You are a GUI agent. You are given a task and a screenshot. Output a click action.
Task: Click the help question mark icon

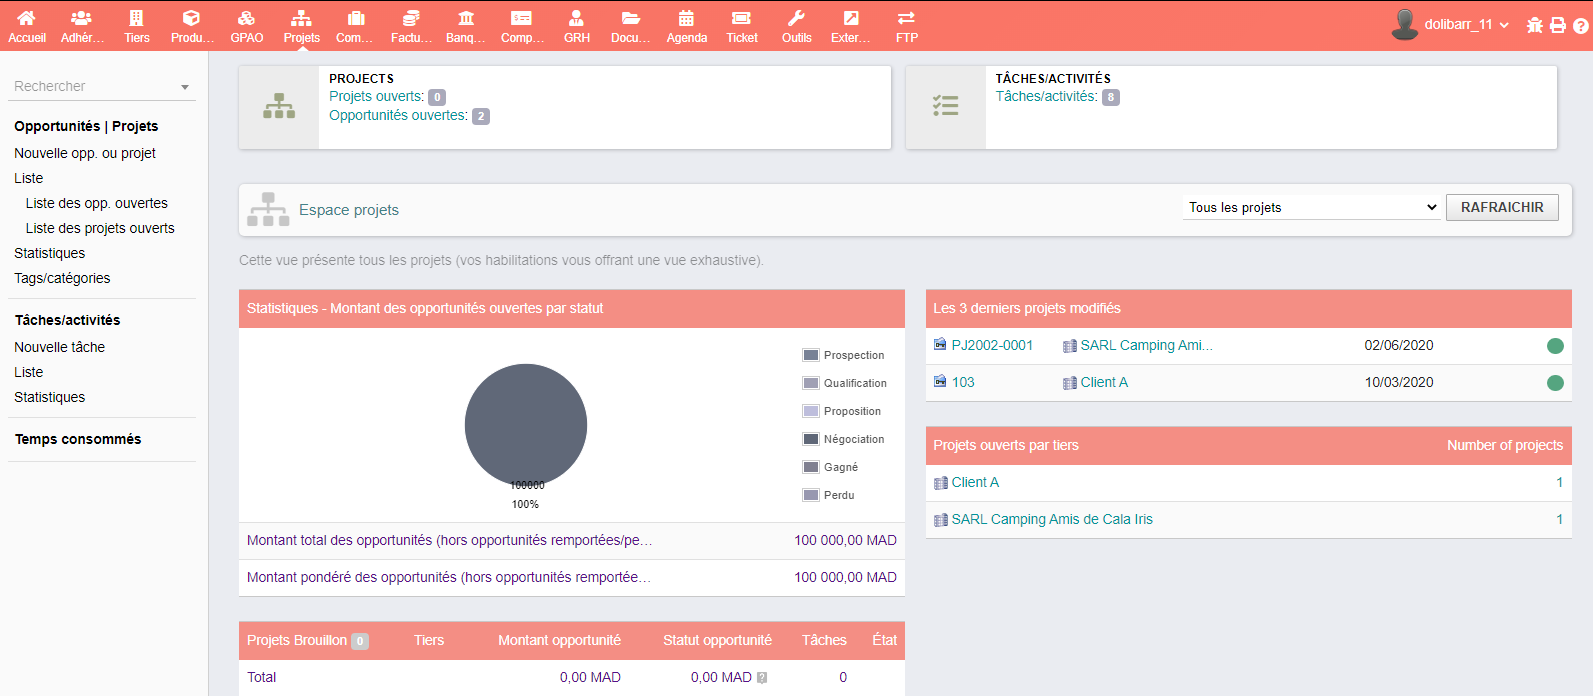(x=1581, y=25)
